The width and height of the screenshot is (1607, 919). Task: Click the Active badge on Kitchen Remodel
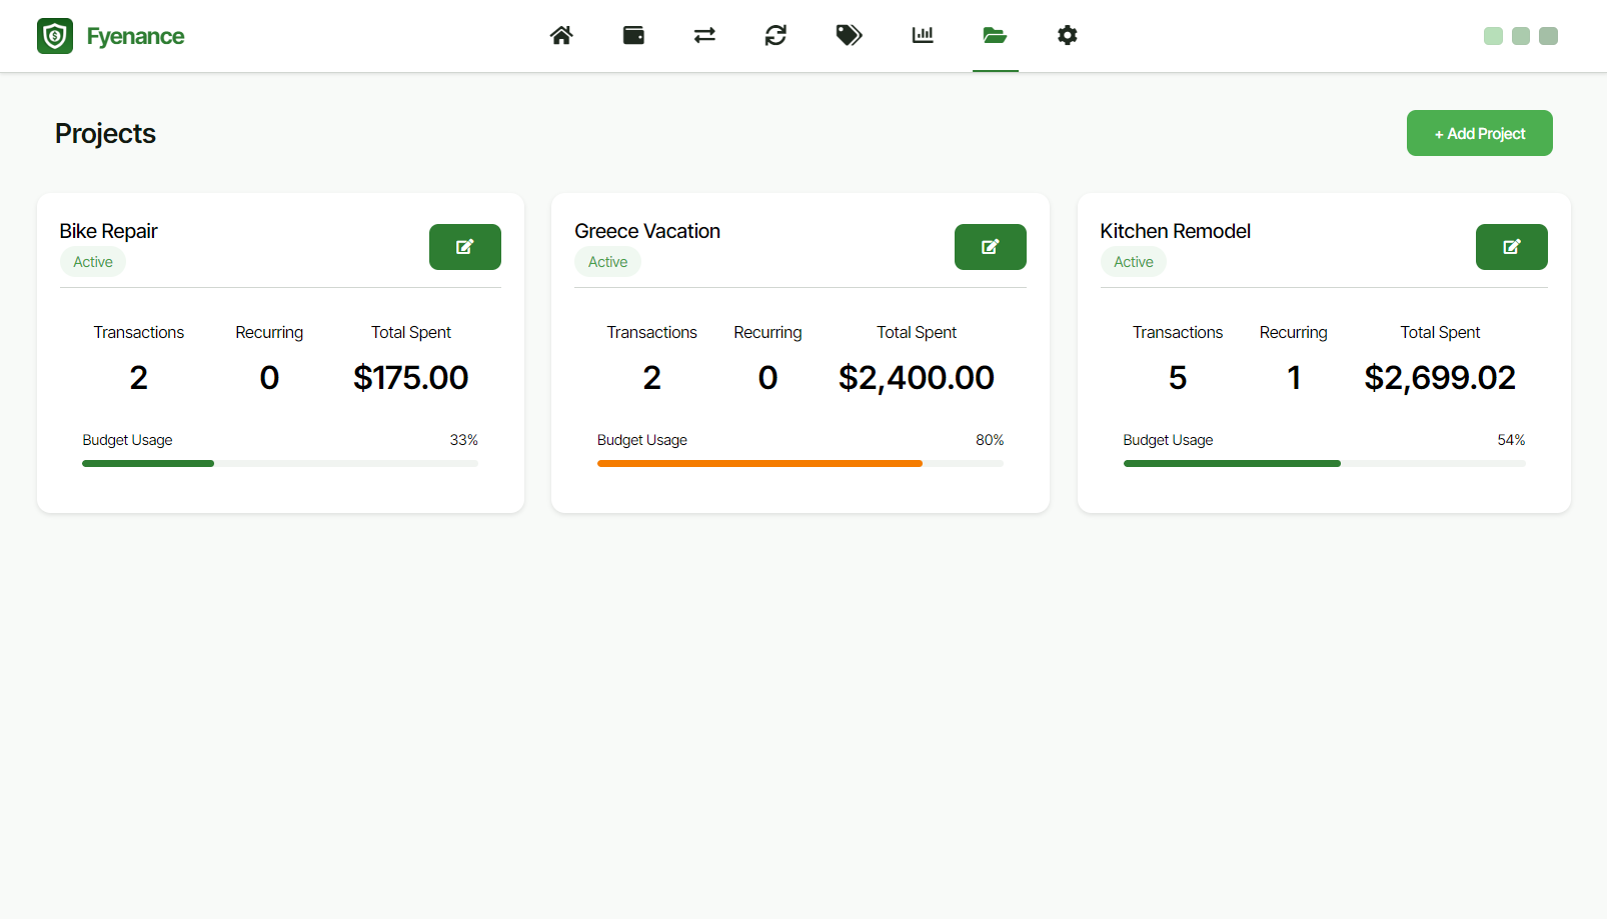pos(1133,261)
